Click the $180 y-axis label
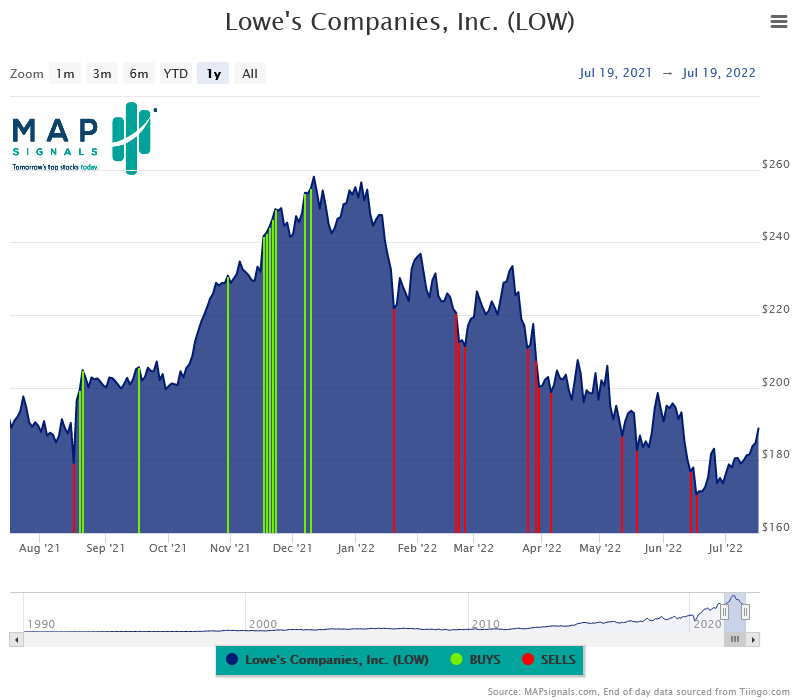This screenshot has height=700, width=800. click(776, 454)
